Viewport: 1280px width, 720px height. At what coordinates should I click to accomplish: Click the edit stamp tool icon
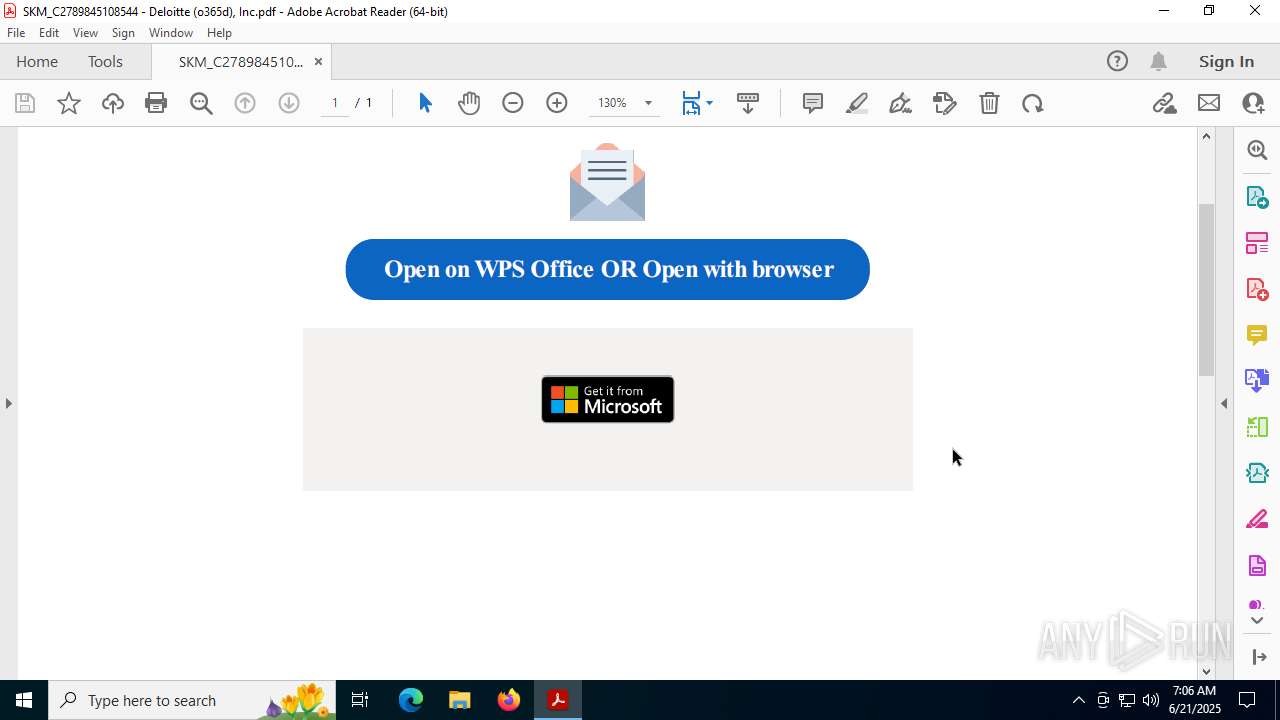(x=945, y=103)
